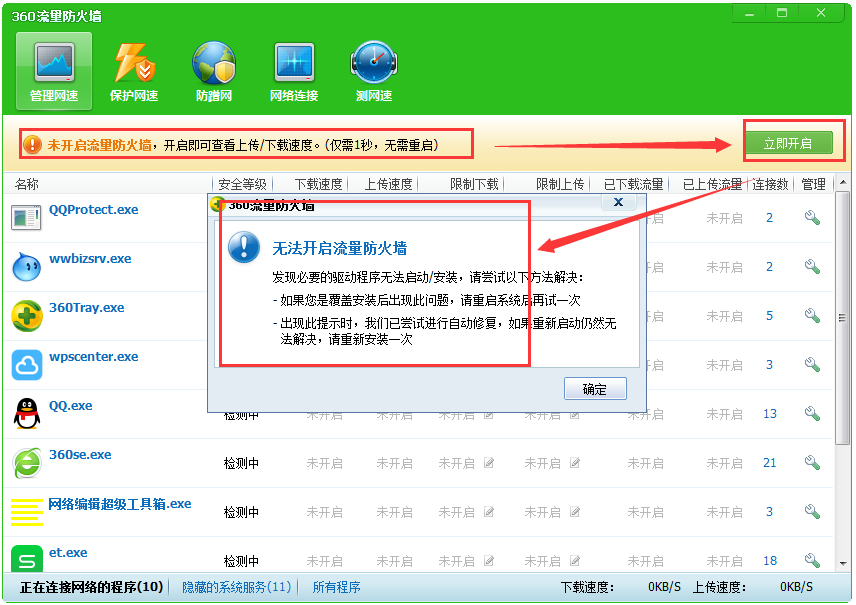Open manage wrench for wwbizsrv.exe

pyautogui.click(x=812, y=267)
